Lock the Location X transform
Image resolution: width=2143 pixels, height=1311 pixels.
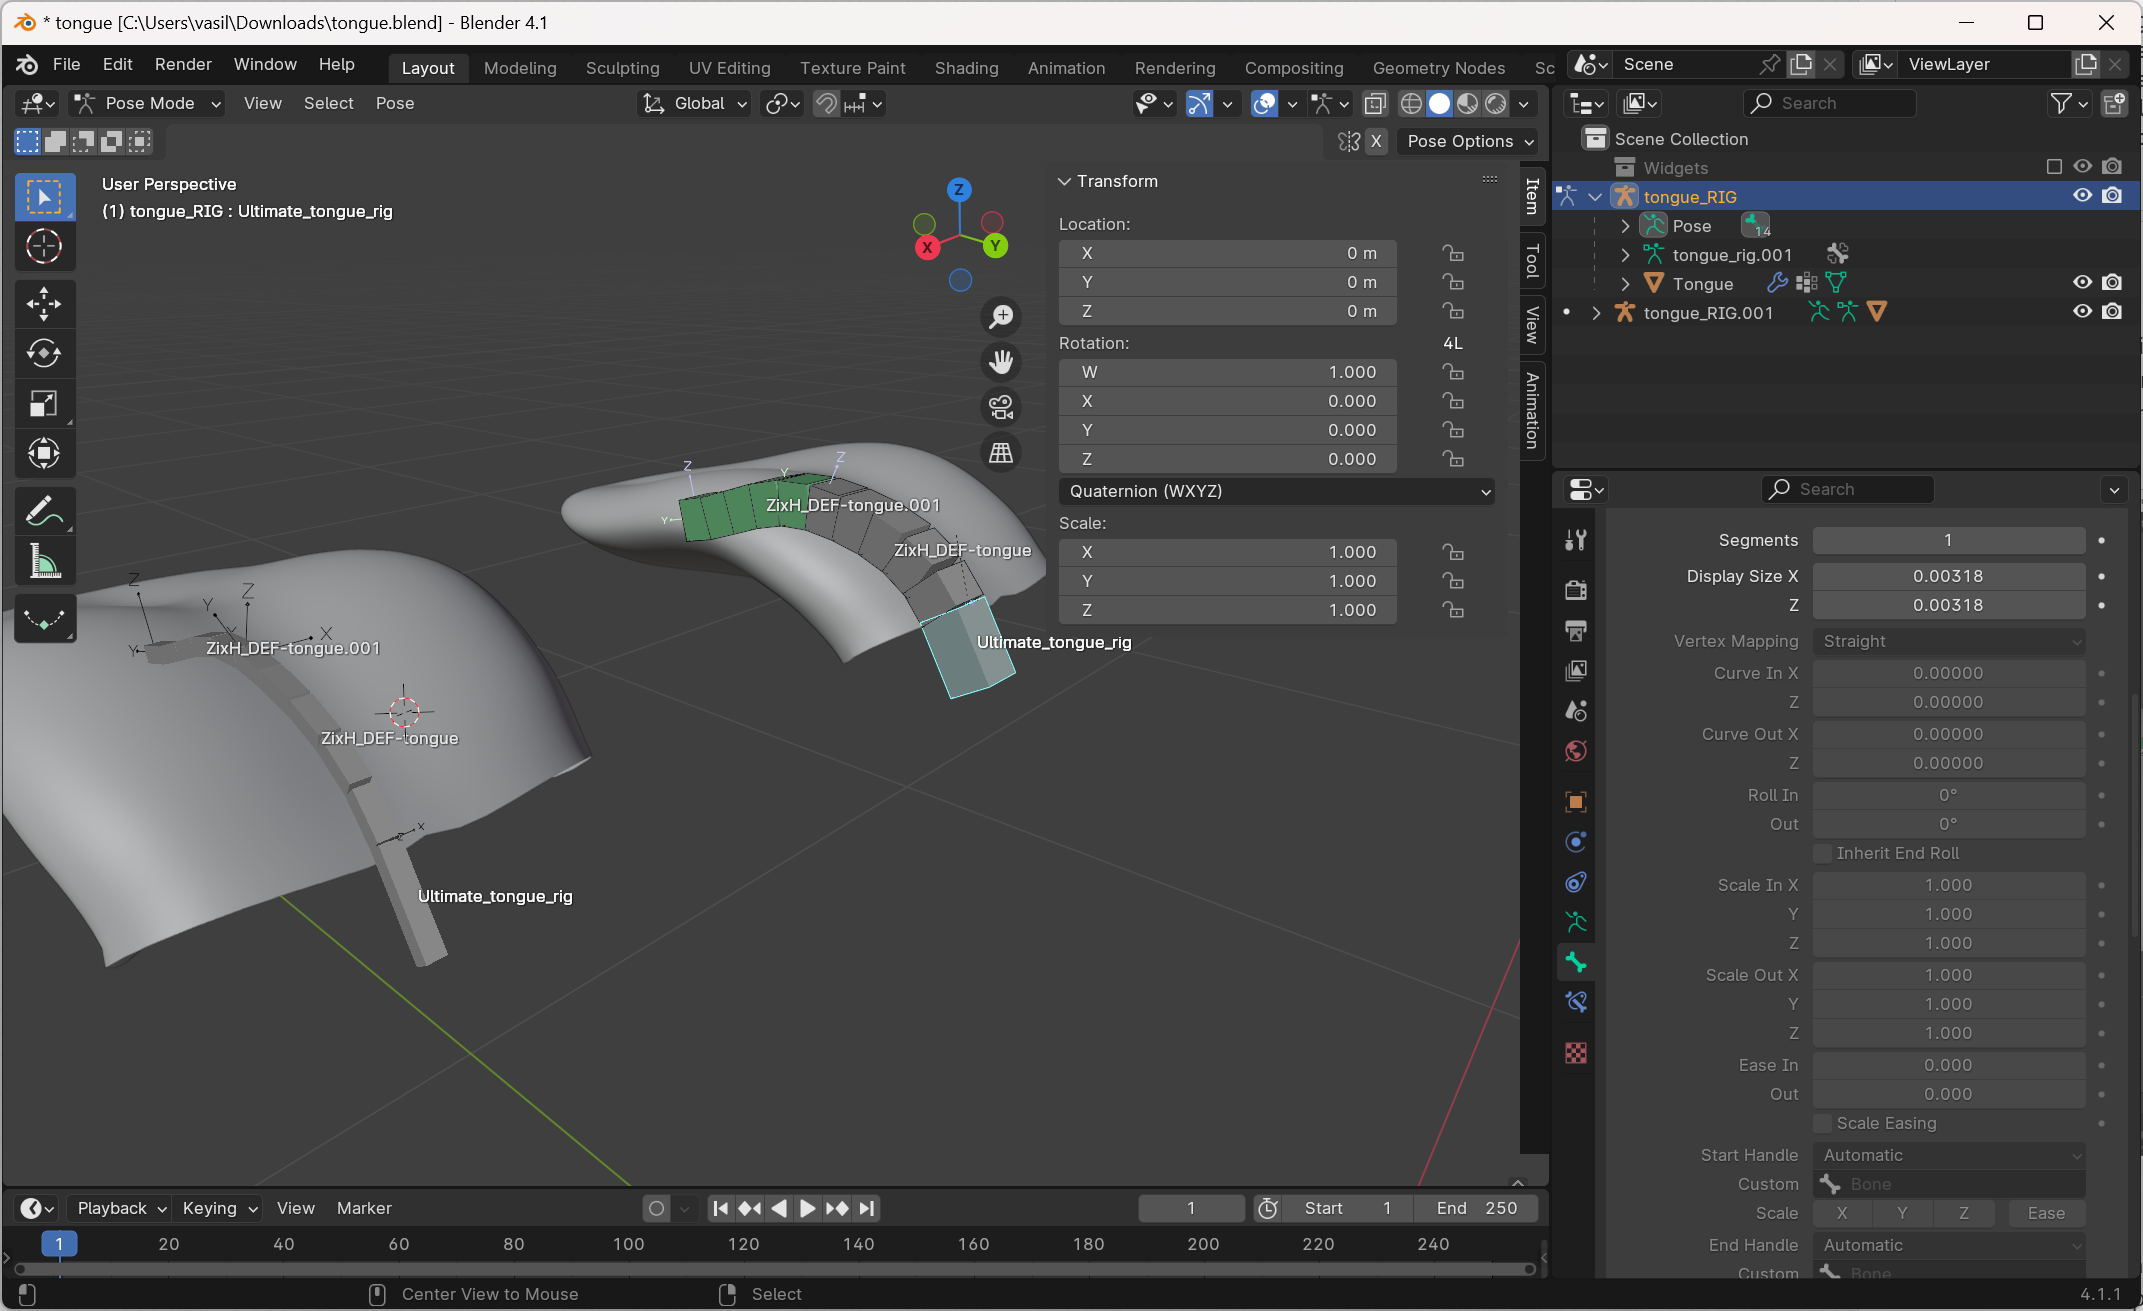(x=1453, y=253)
